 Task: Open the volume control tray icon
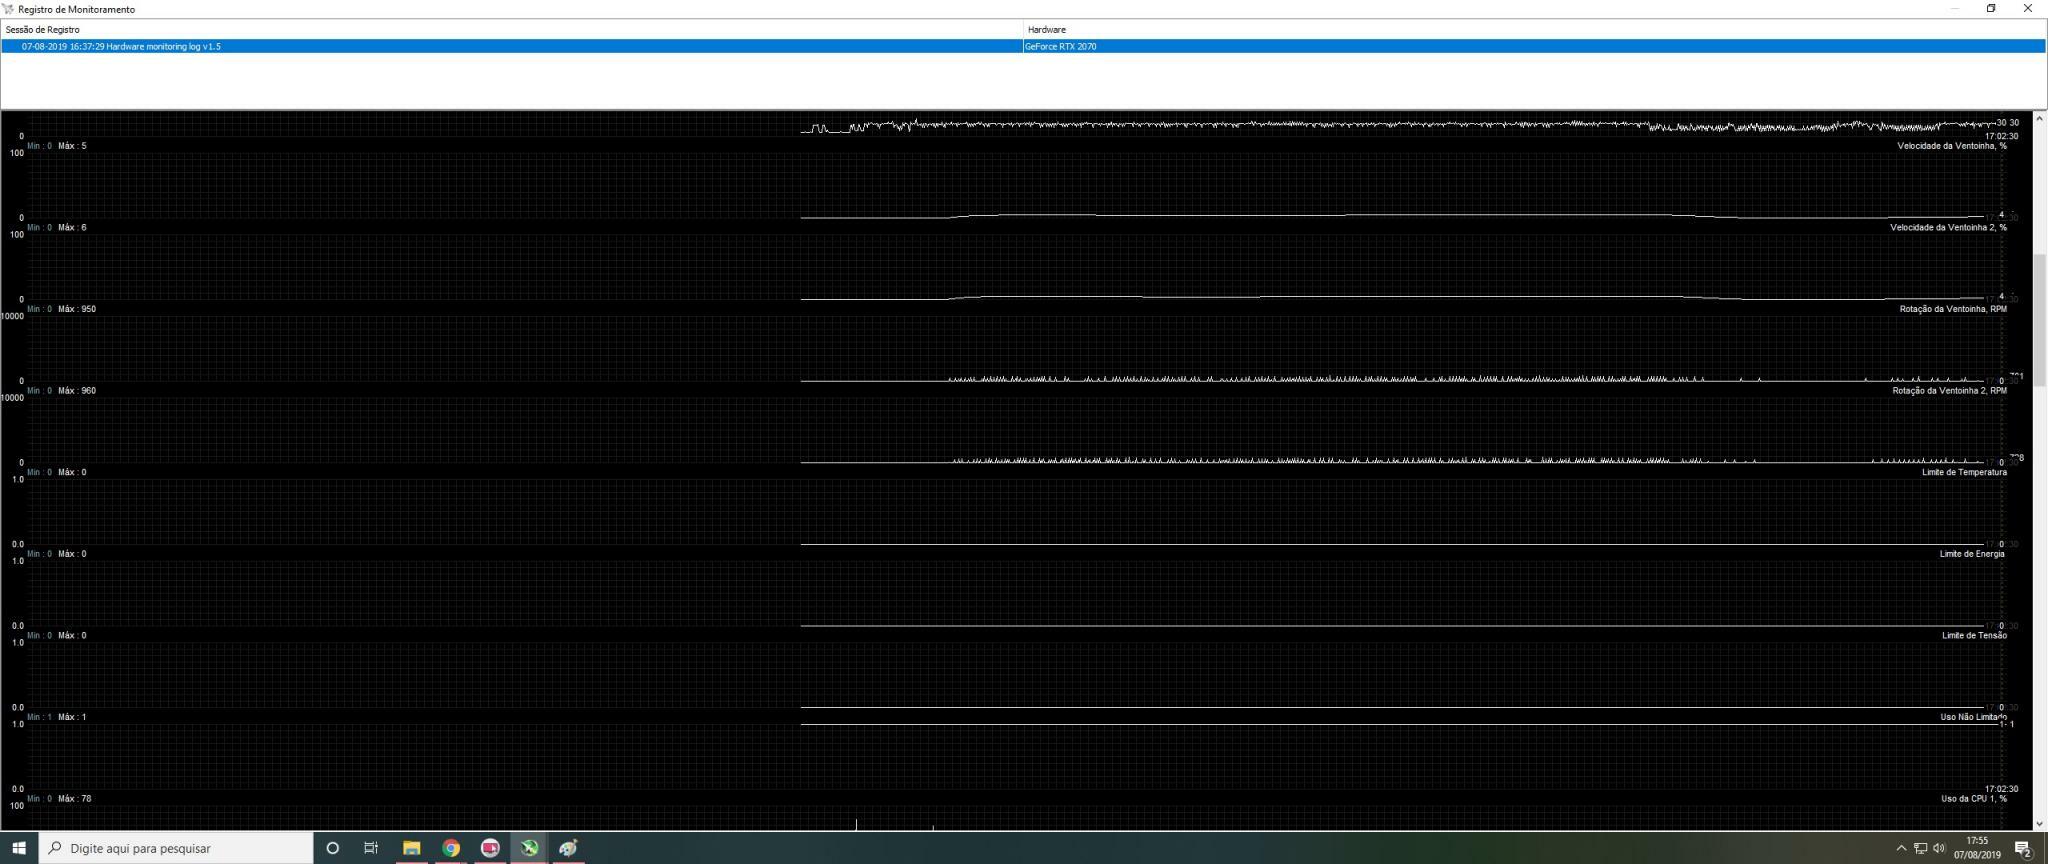point(1939,848)
